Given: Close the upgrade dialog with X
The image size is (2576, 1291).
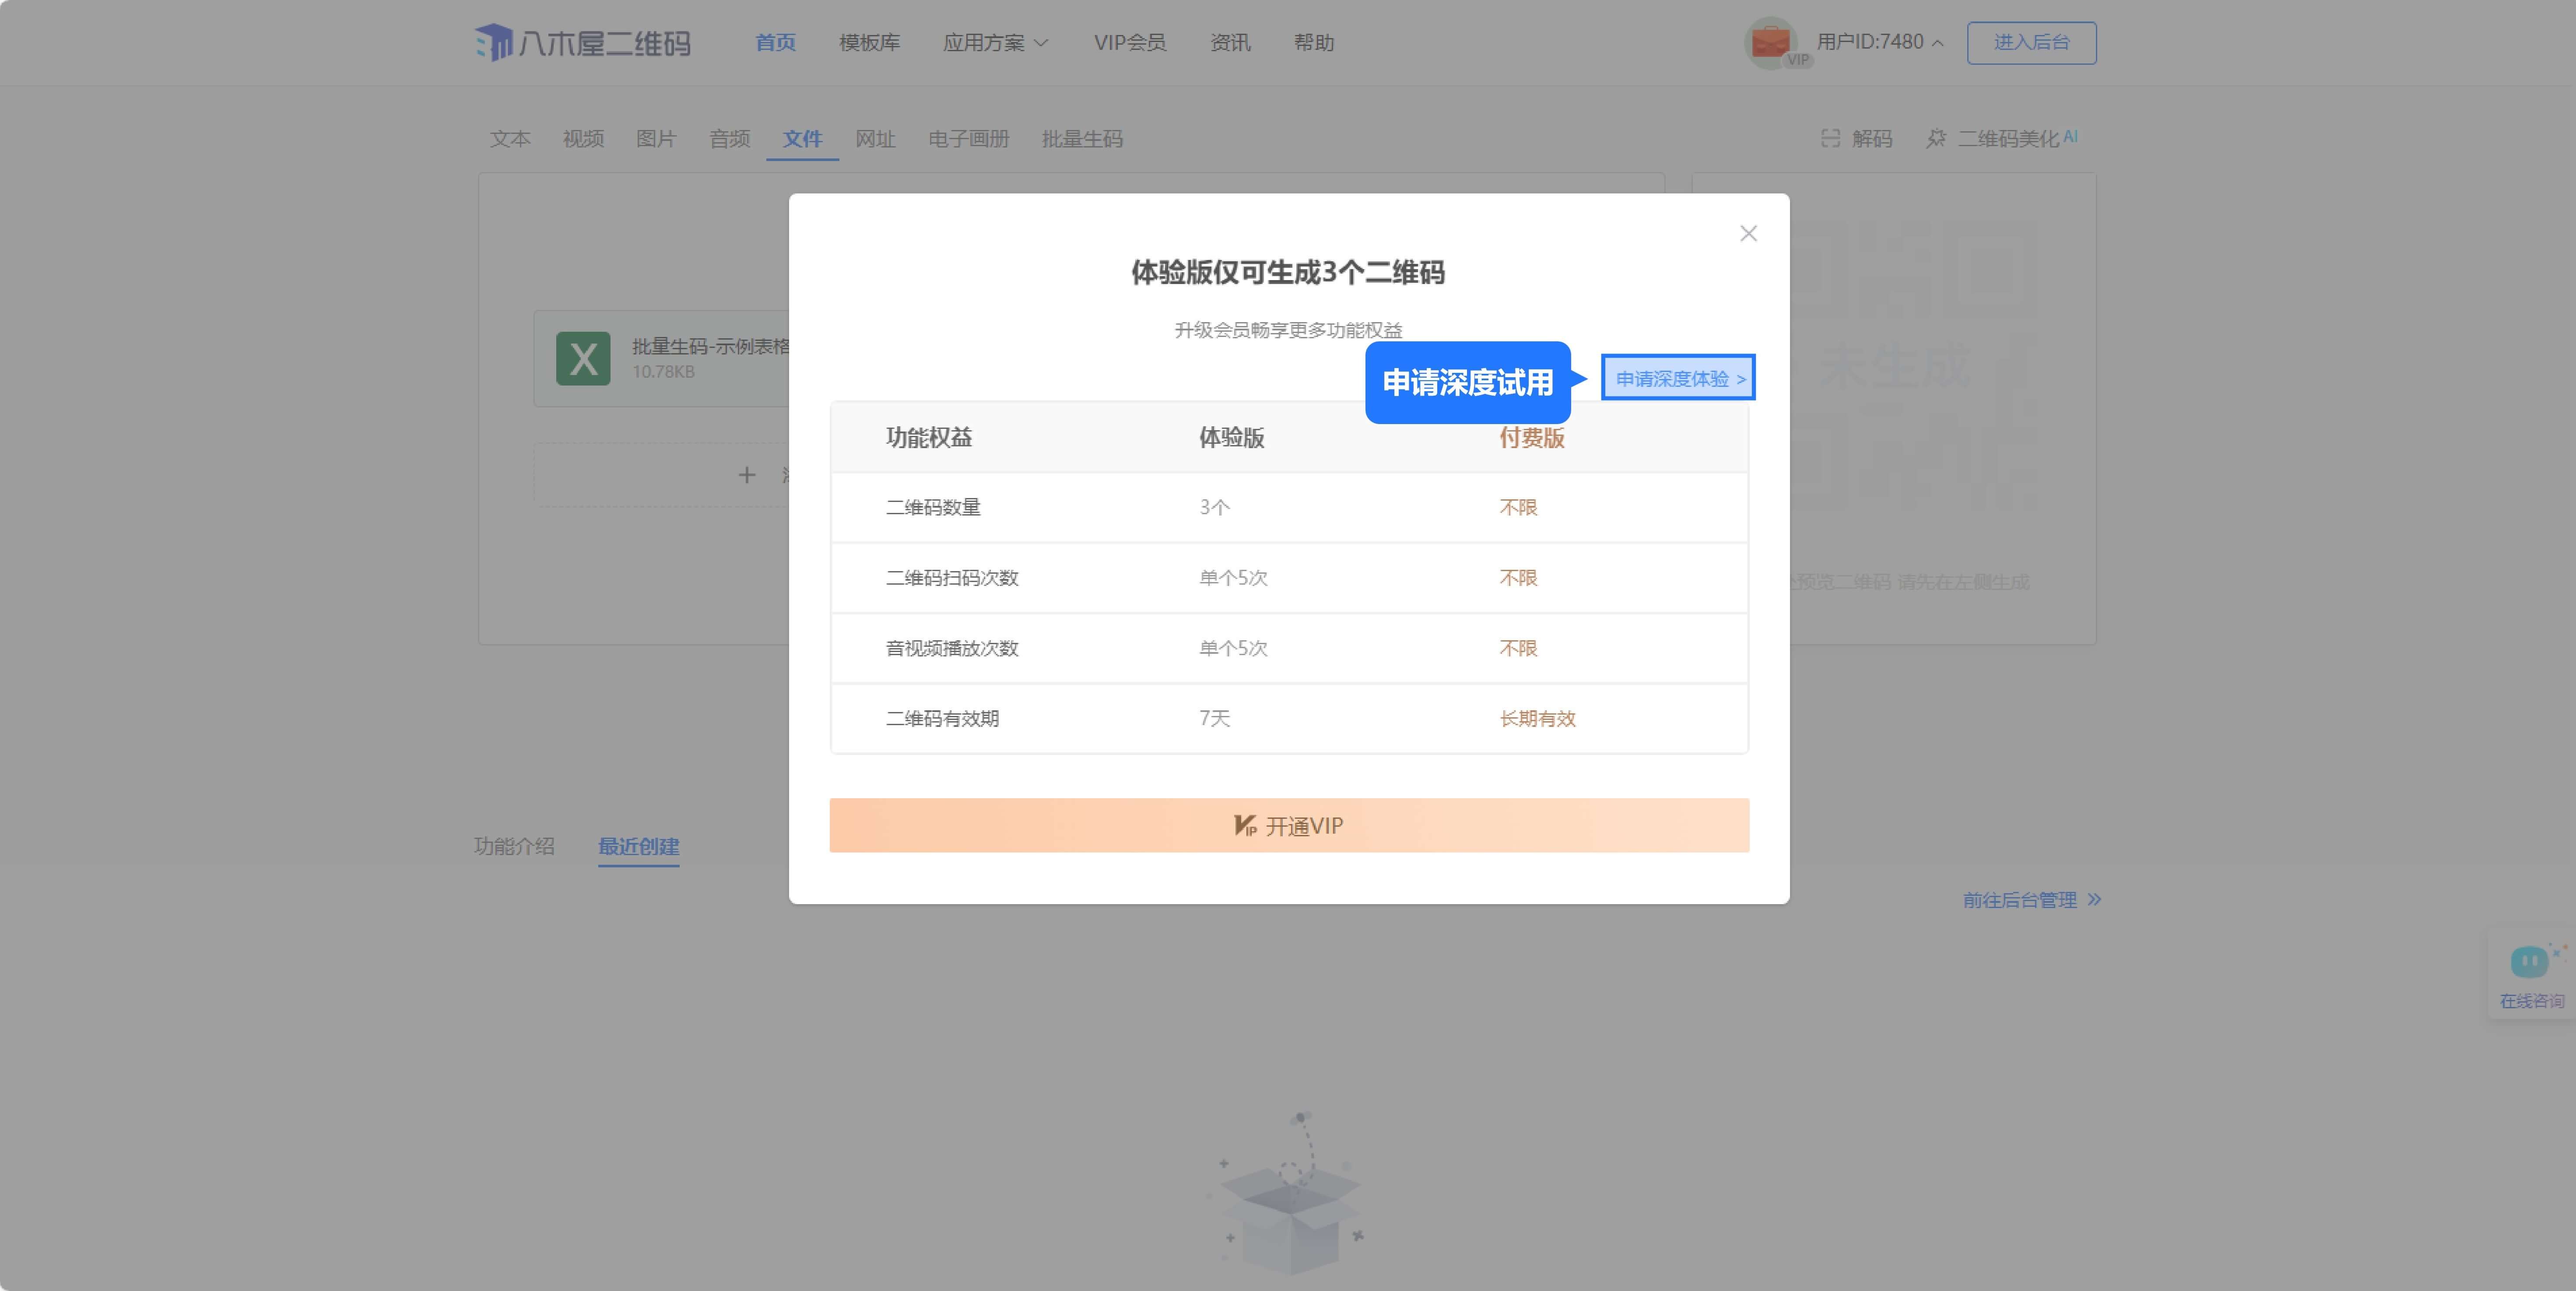Looking at the screenshot, I should click(1747, 233).
